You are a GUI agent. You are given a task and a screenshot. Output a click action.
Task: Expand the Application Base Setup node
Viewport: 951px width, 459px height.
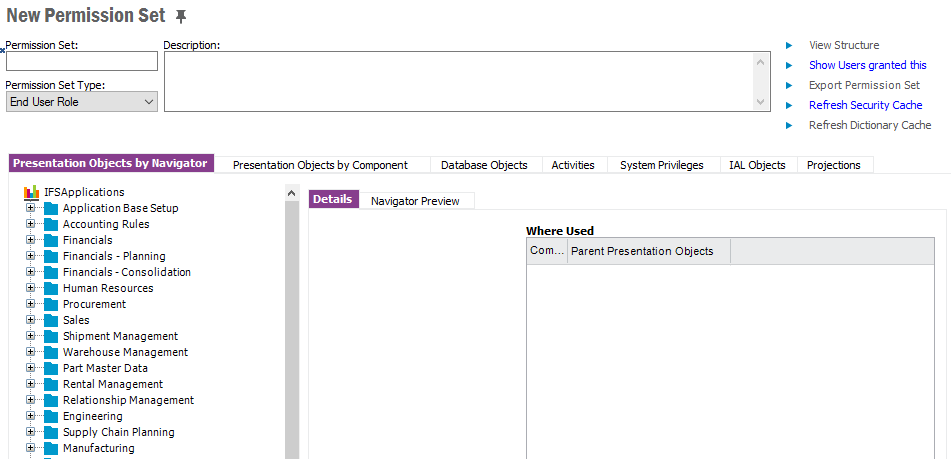pos(31,208)
